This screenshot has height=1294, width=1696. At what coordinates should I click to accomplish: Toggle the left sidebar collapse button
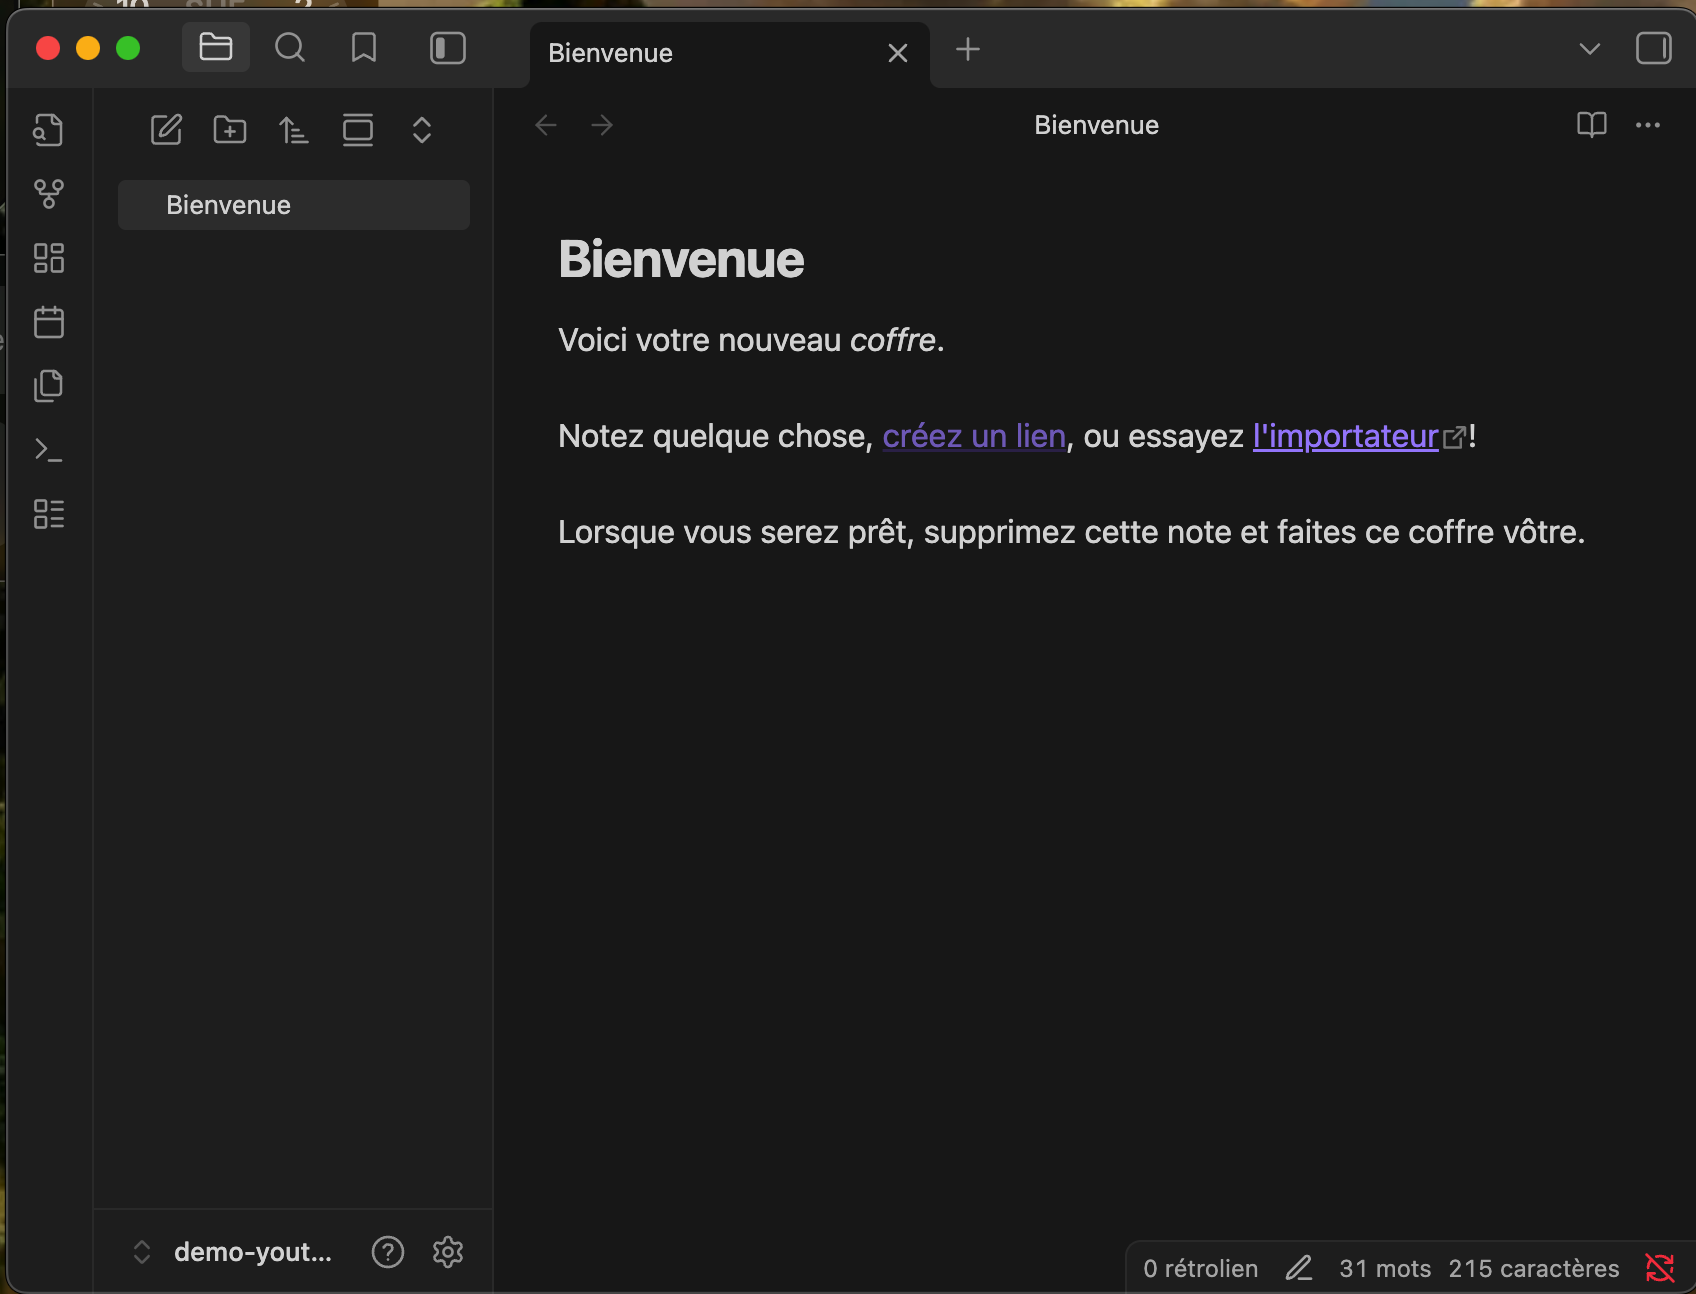(447, 48)
